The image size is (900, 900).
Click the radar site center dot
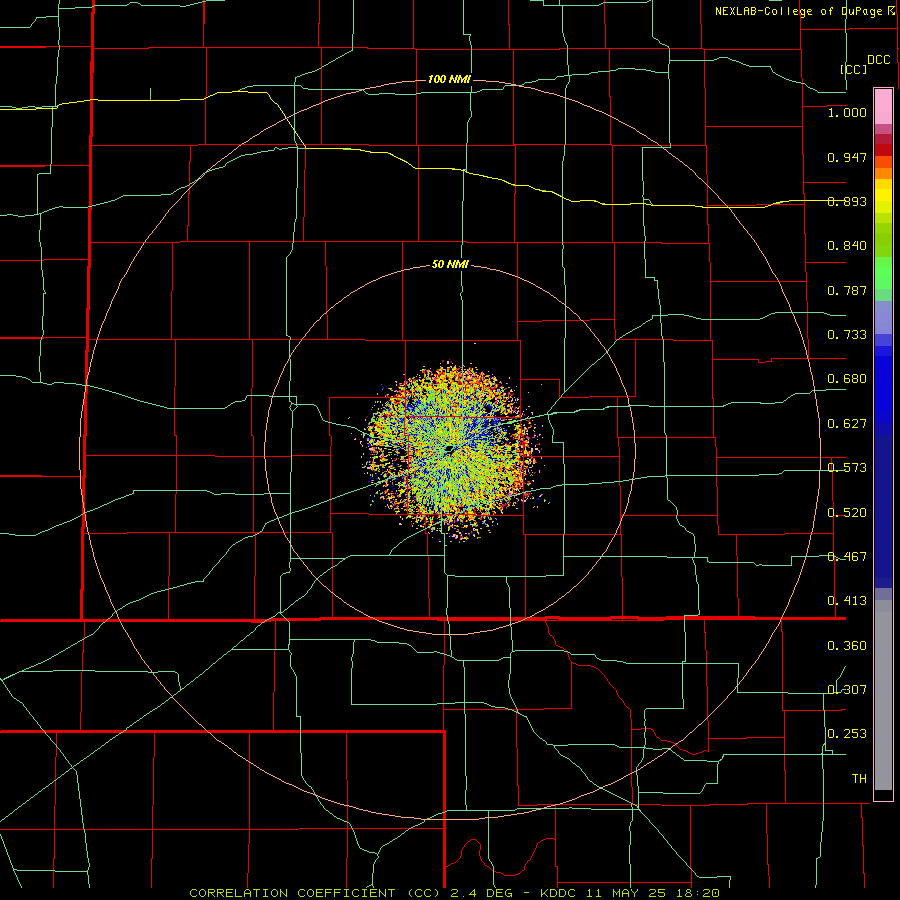pos(449,449)
